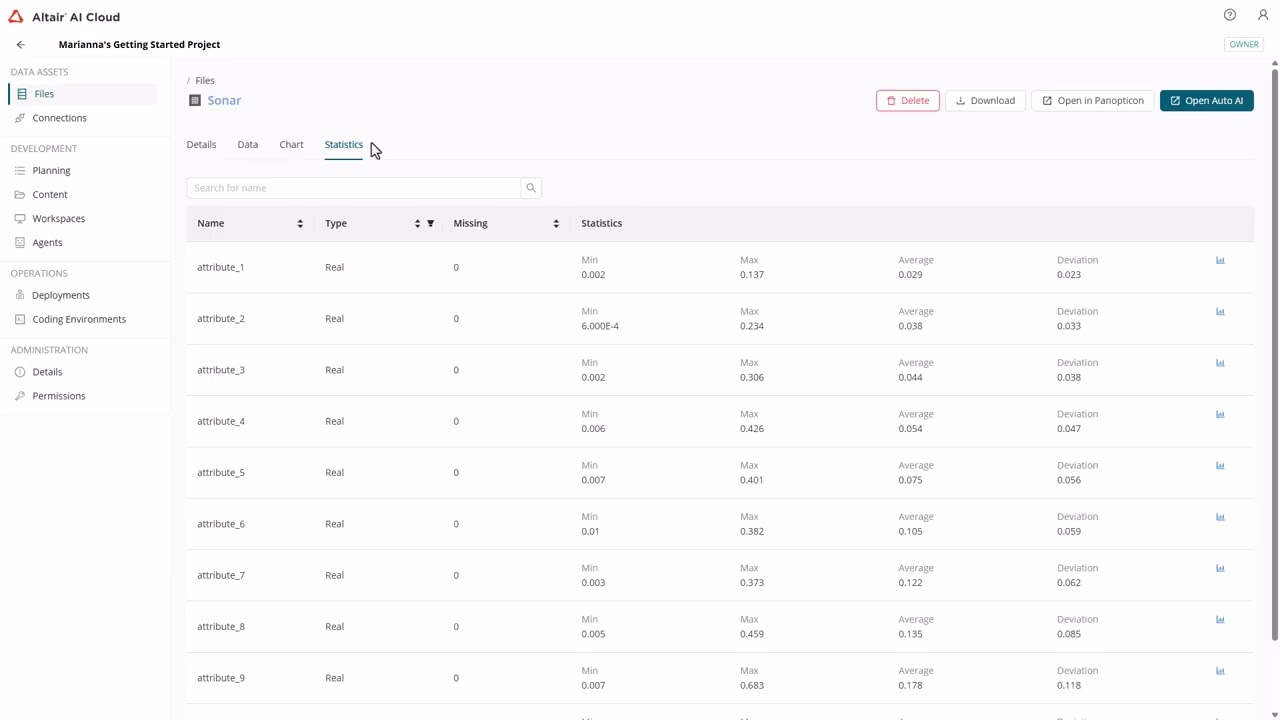Show histogram chart for attribute_7
The image size is (1280, 720).
1220,568
